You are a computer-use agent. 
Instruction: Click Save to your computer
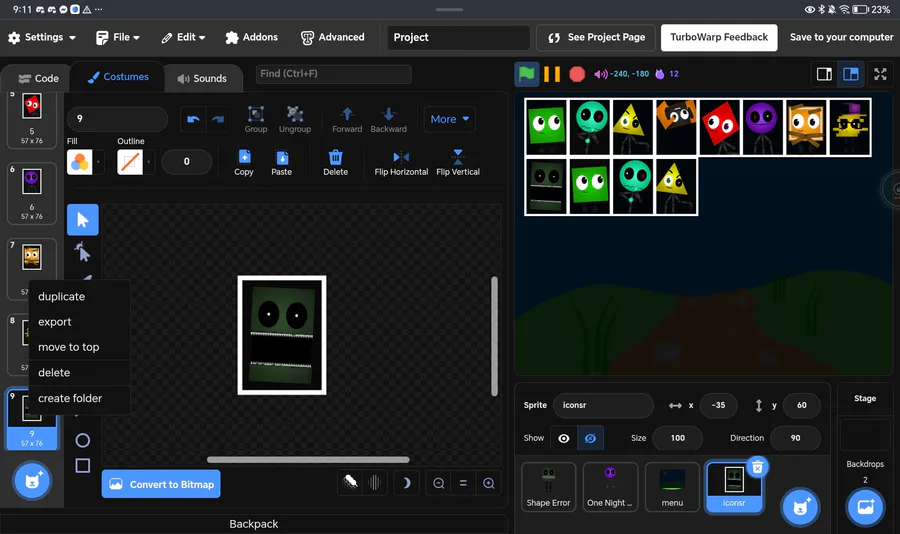tap(841, 37)
